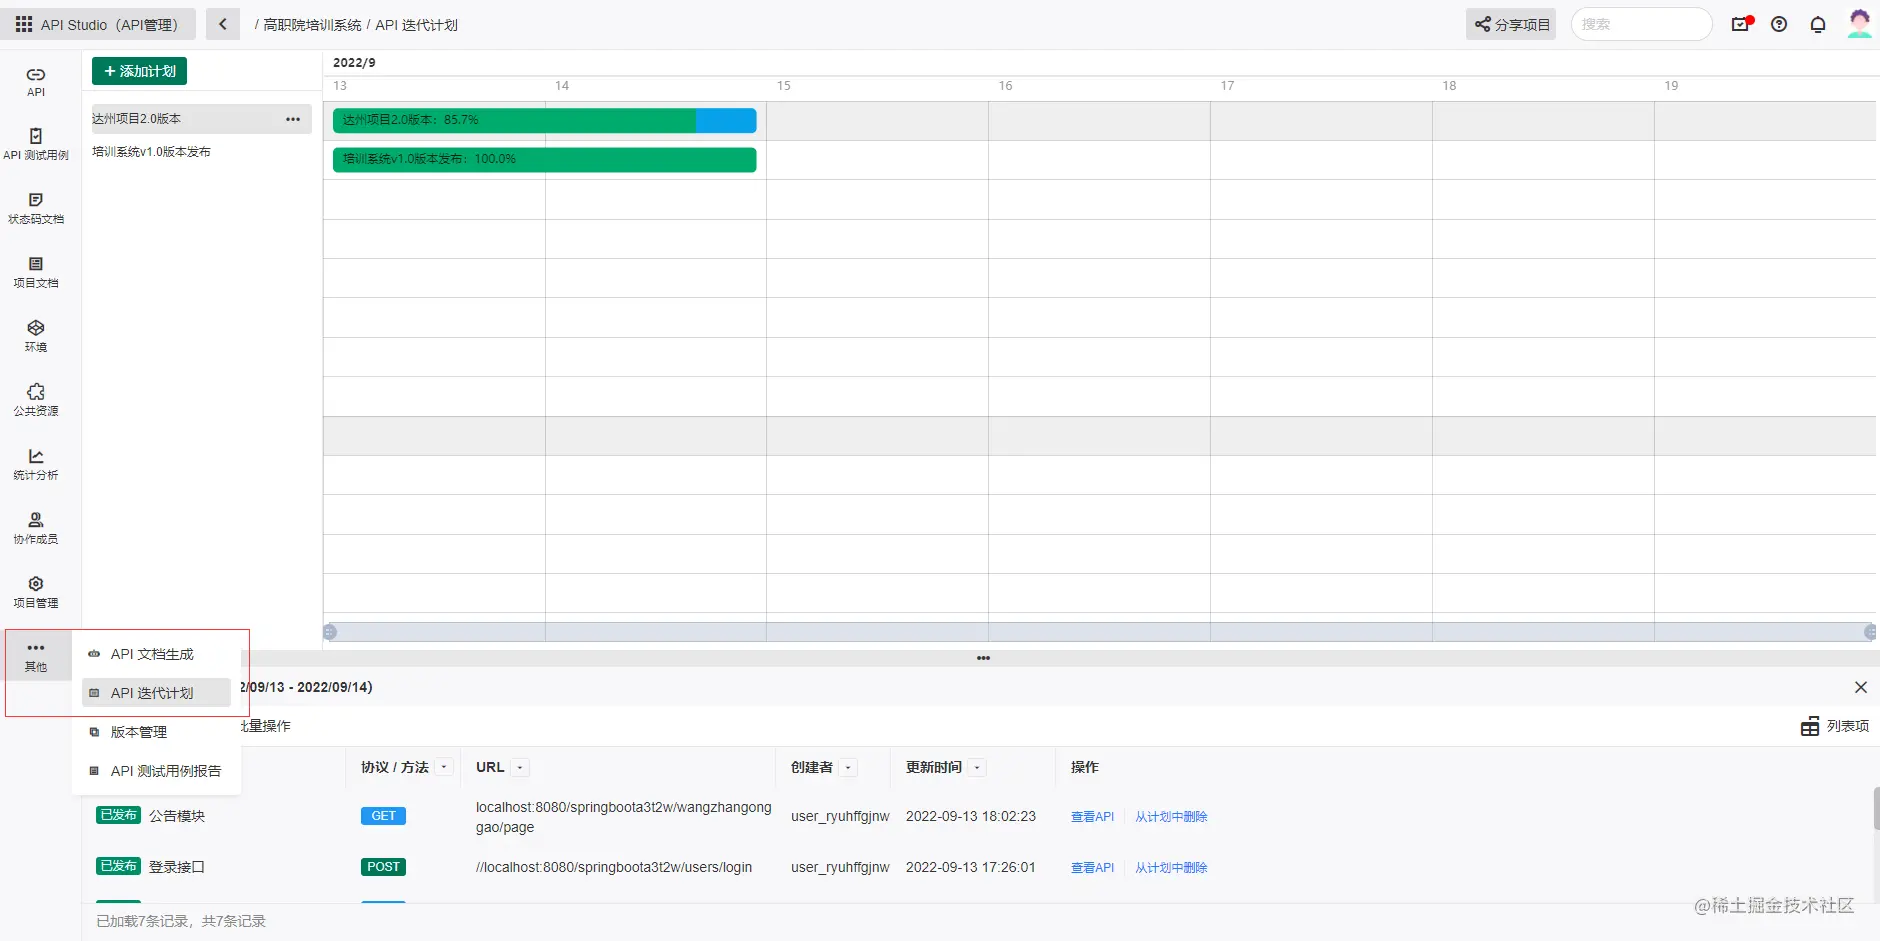This screenshot has width=1880, height=941.
Task: Click 培训系统v1.0版本发布 100% progress bar
Action: point(544,159)
